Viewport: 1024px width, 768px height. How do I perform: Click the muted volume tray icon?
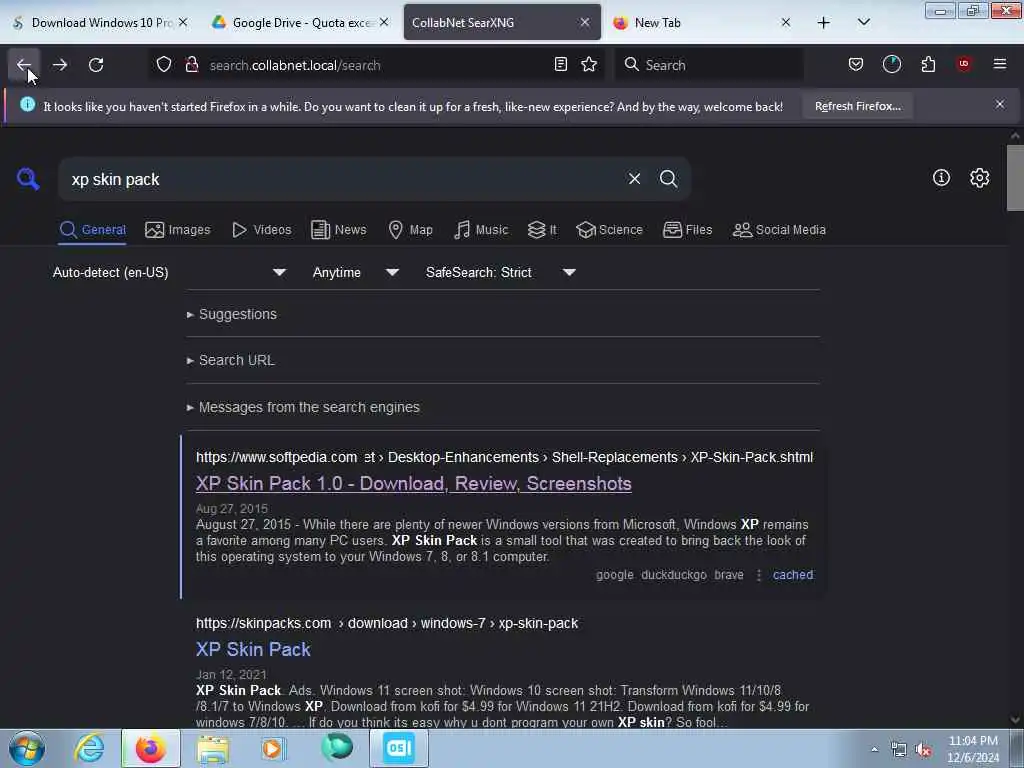click(923, 750)
